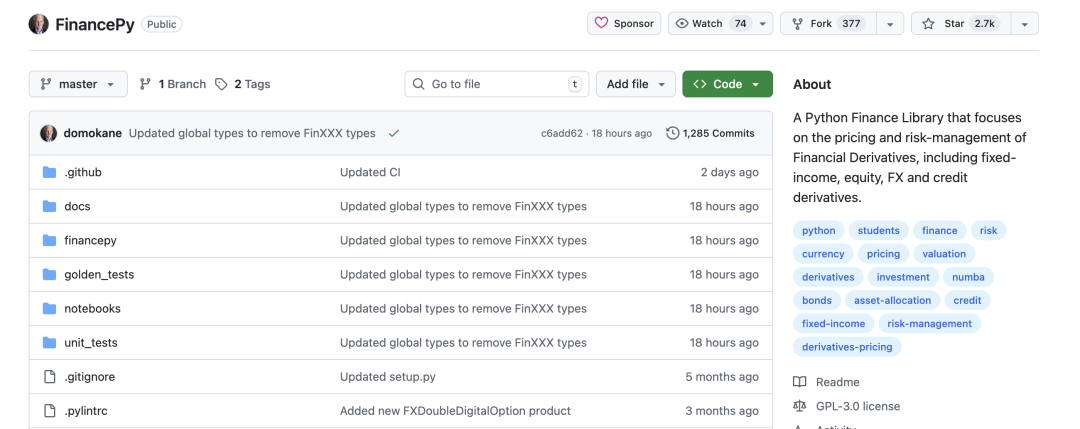Open the golden_tests folder

tap(99, 274)
